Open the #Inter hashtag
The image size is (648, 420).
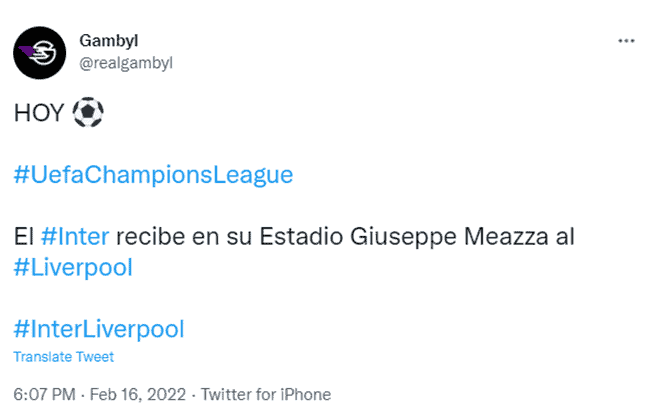tap(75, 236)
